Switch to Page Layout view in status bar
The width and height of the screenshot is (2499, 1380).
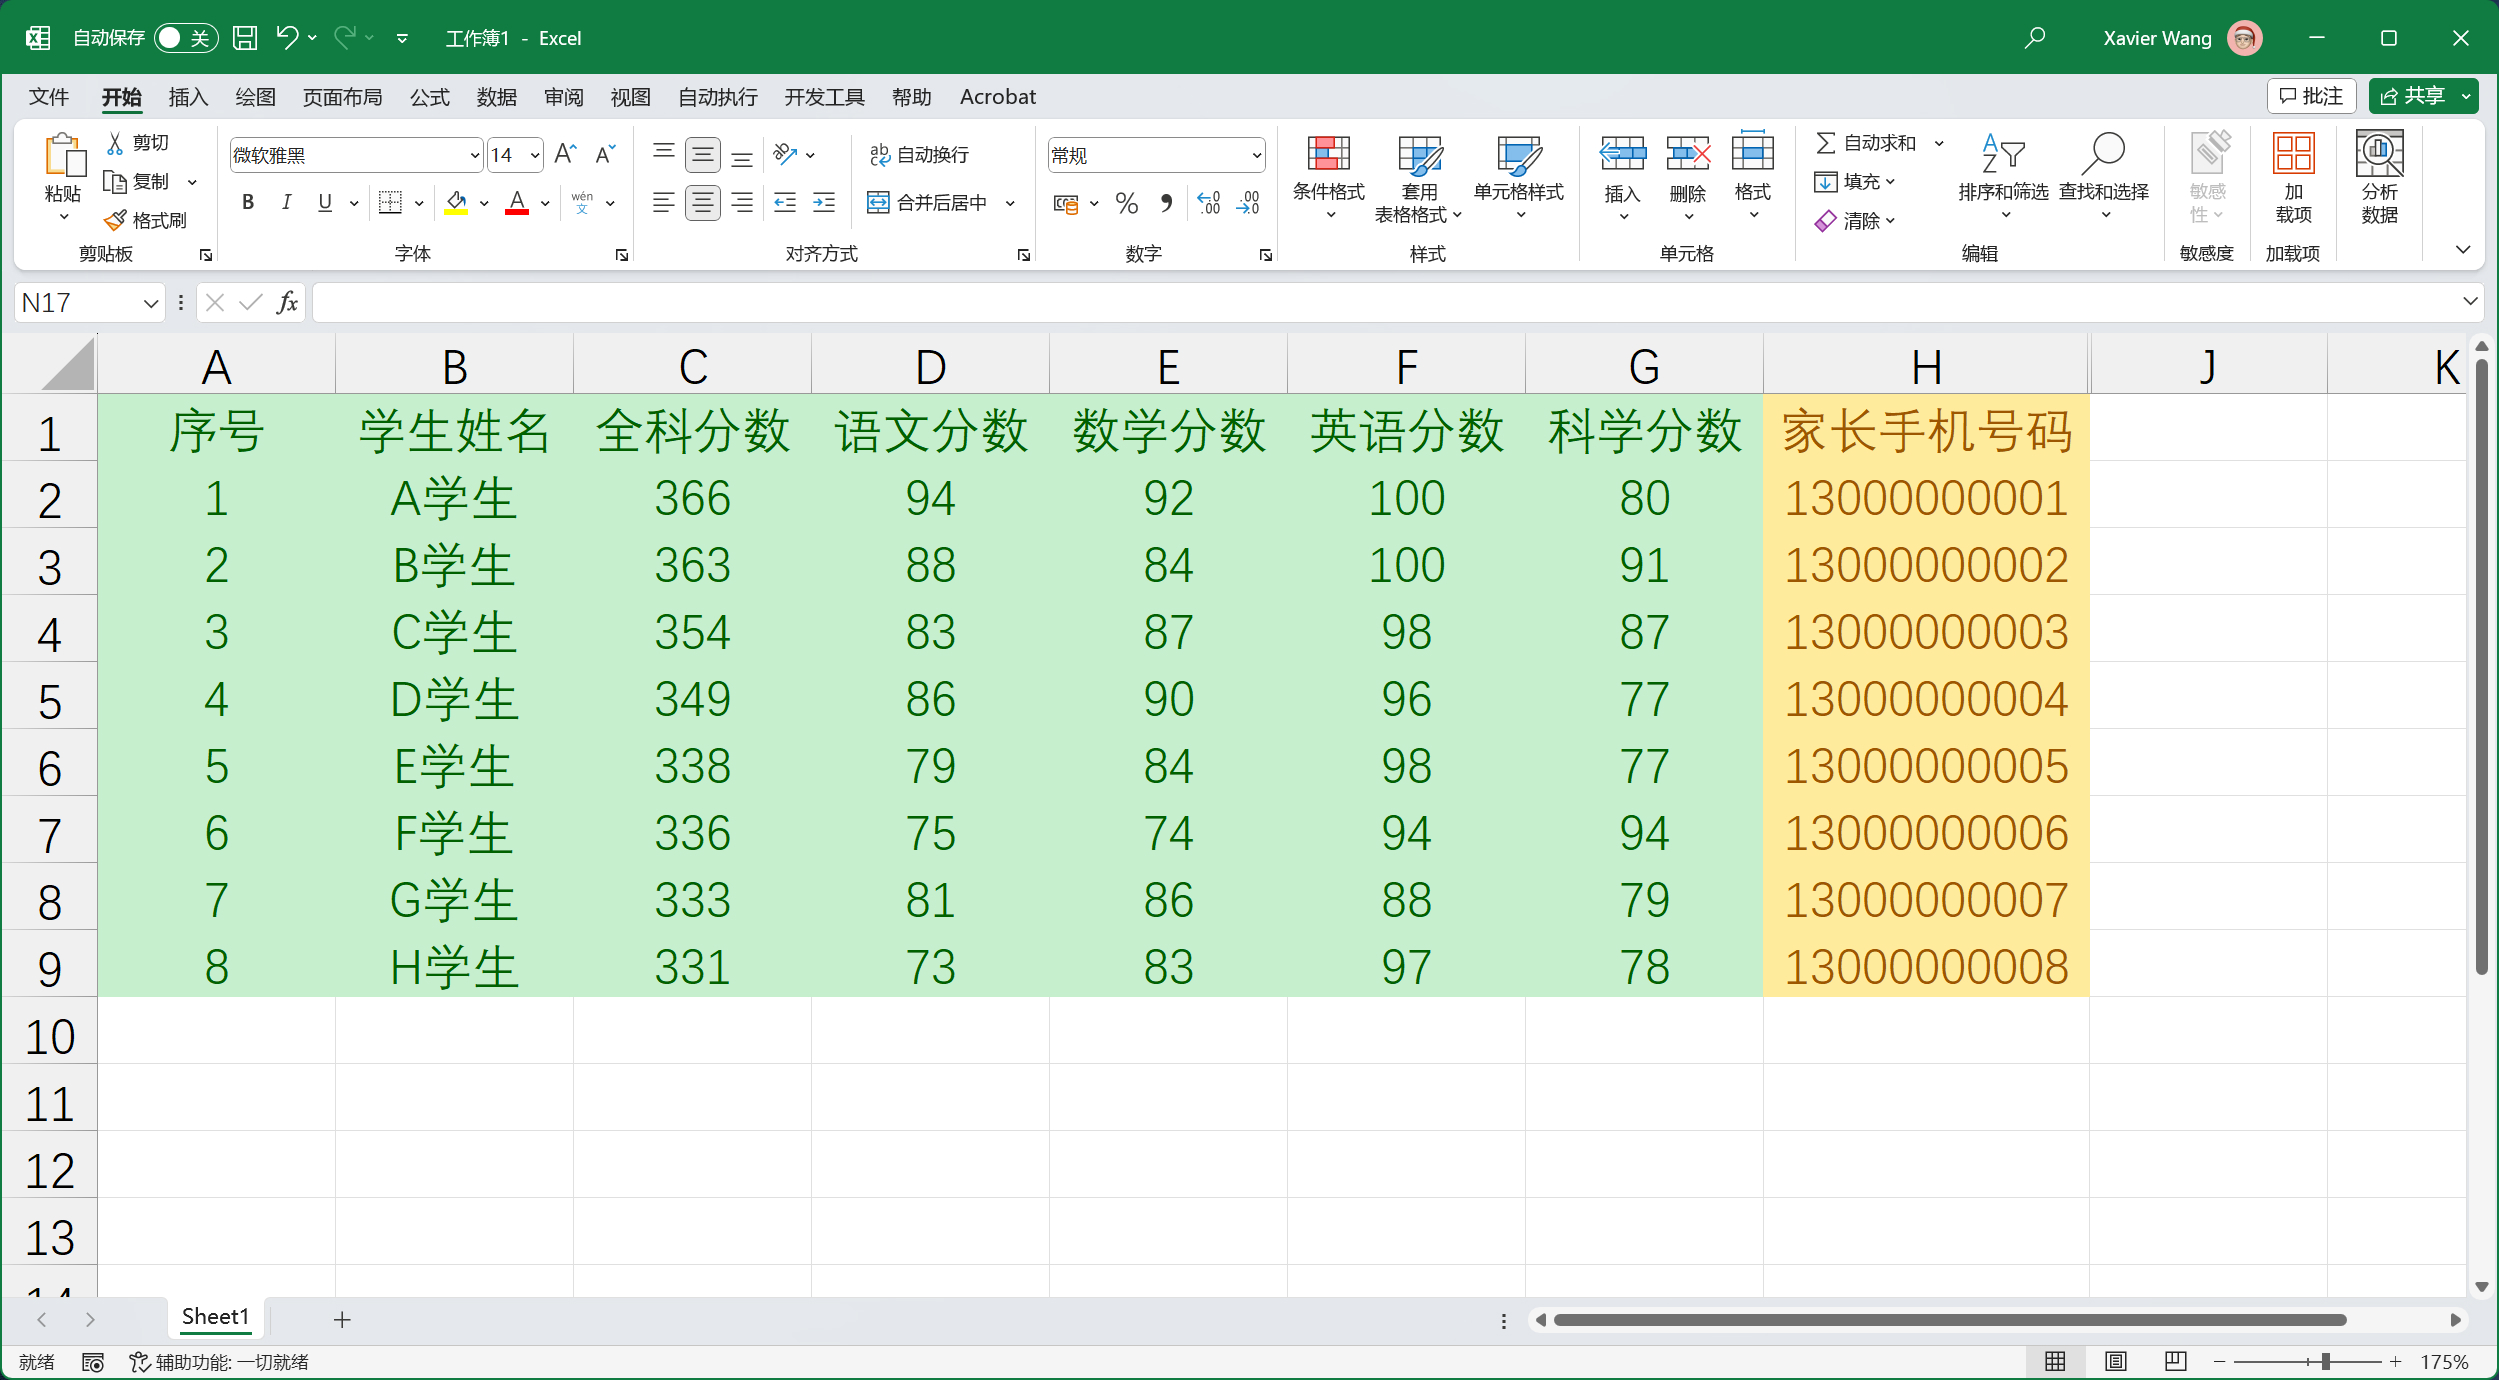(2115, 1361)
